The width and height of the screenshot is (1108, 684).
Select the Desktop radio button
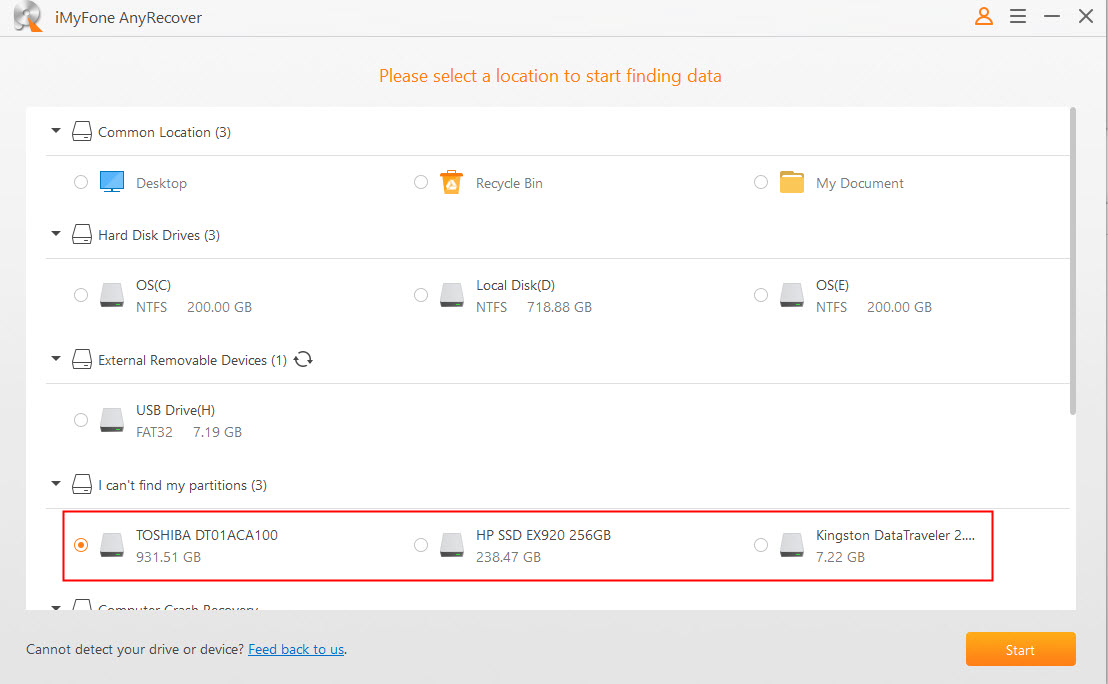(x=81, y=182)
